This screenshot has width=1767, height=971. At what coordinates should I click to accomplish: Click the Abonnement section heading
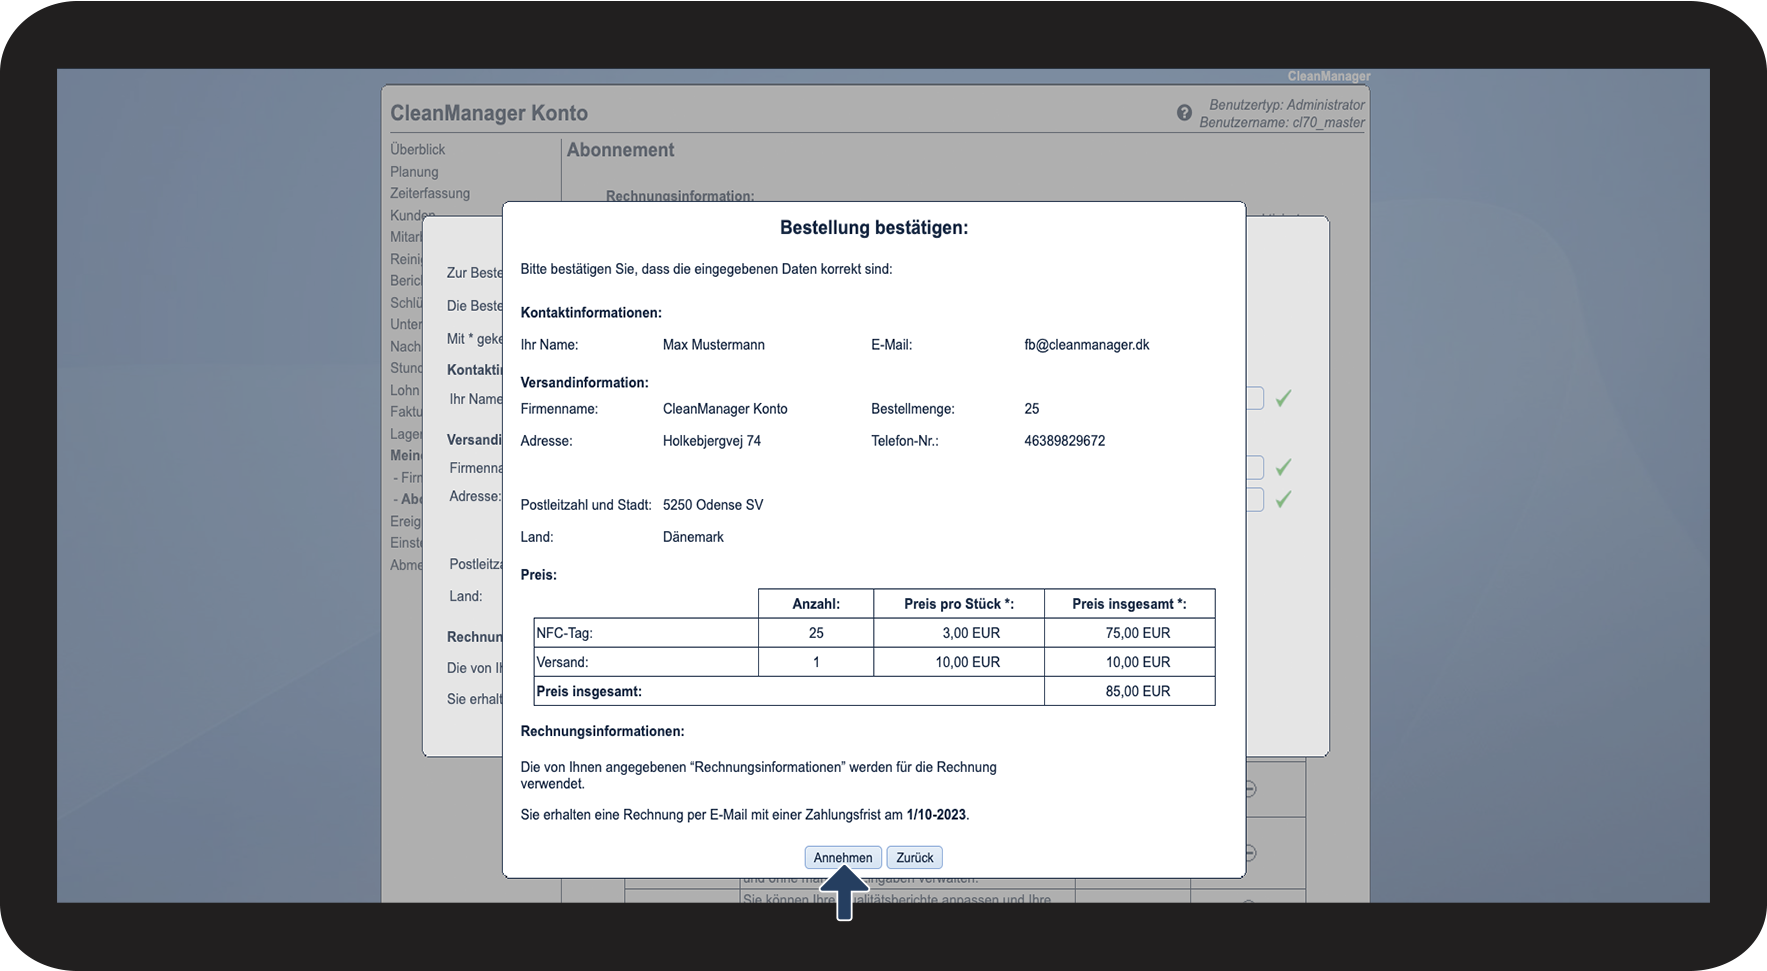[x=620, y=150]
